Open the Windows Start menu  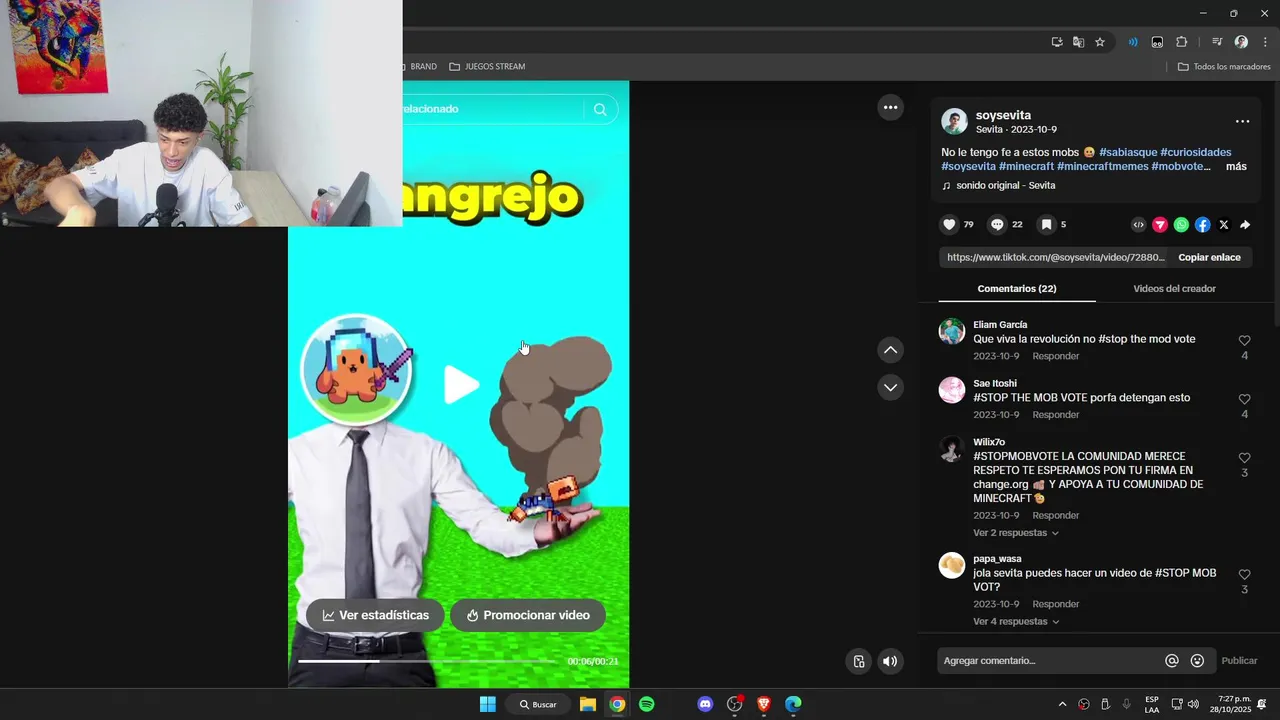(487, 704)
